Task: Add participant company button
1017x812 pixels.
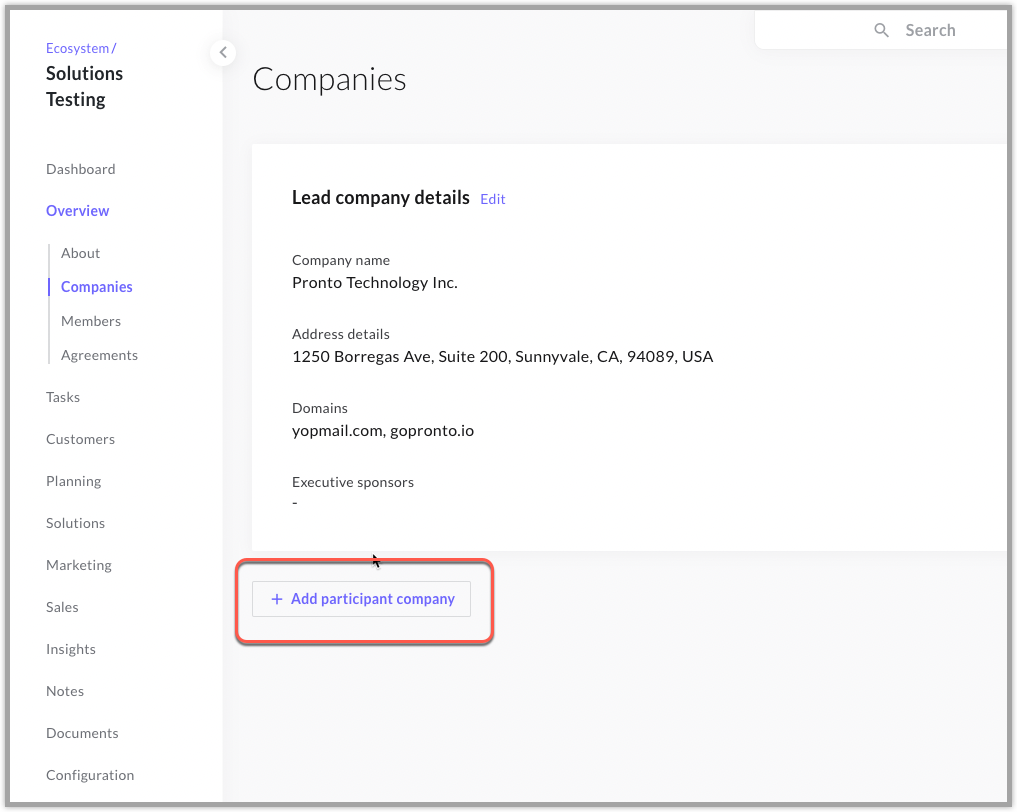Action: (x=361, y=599)
